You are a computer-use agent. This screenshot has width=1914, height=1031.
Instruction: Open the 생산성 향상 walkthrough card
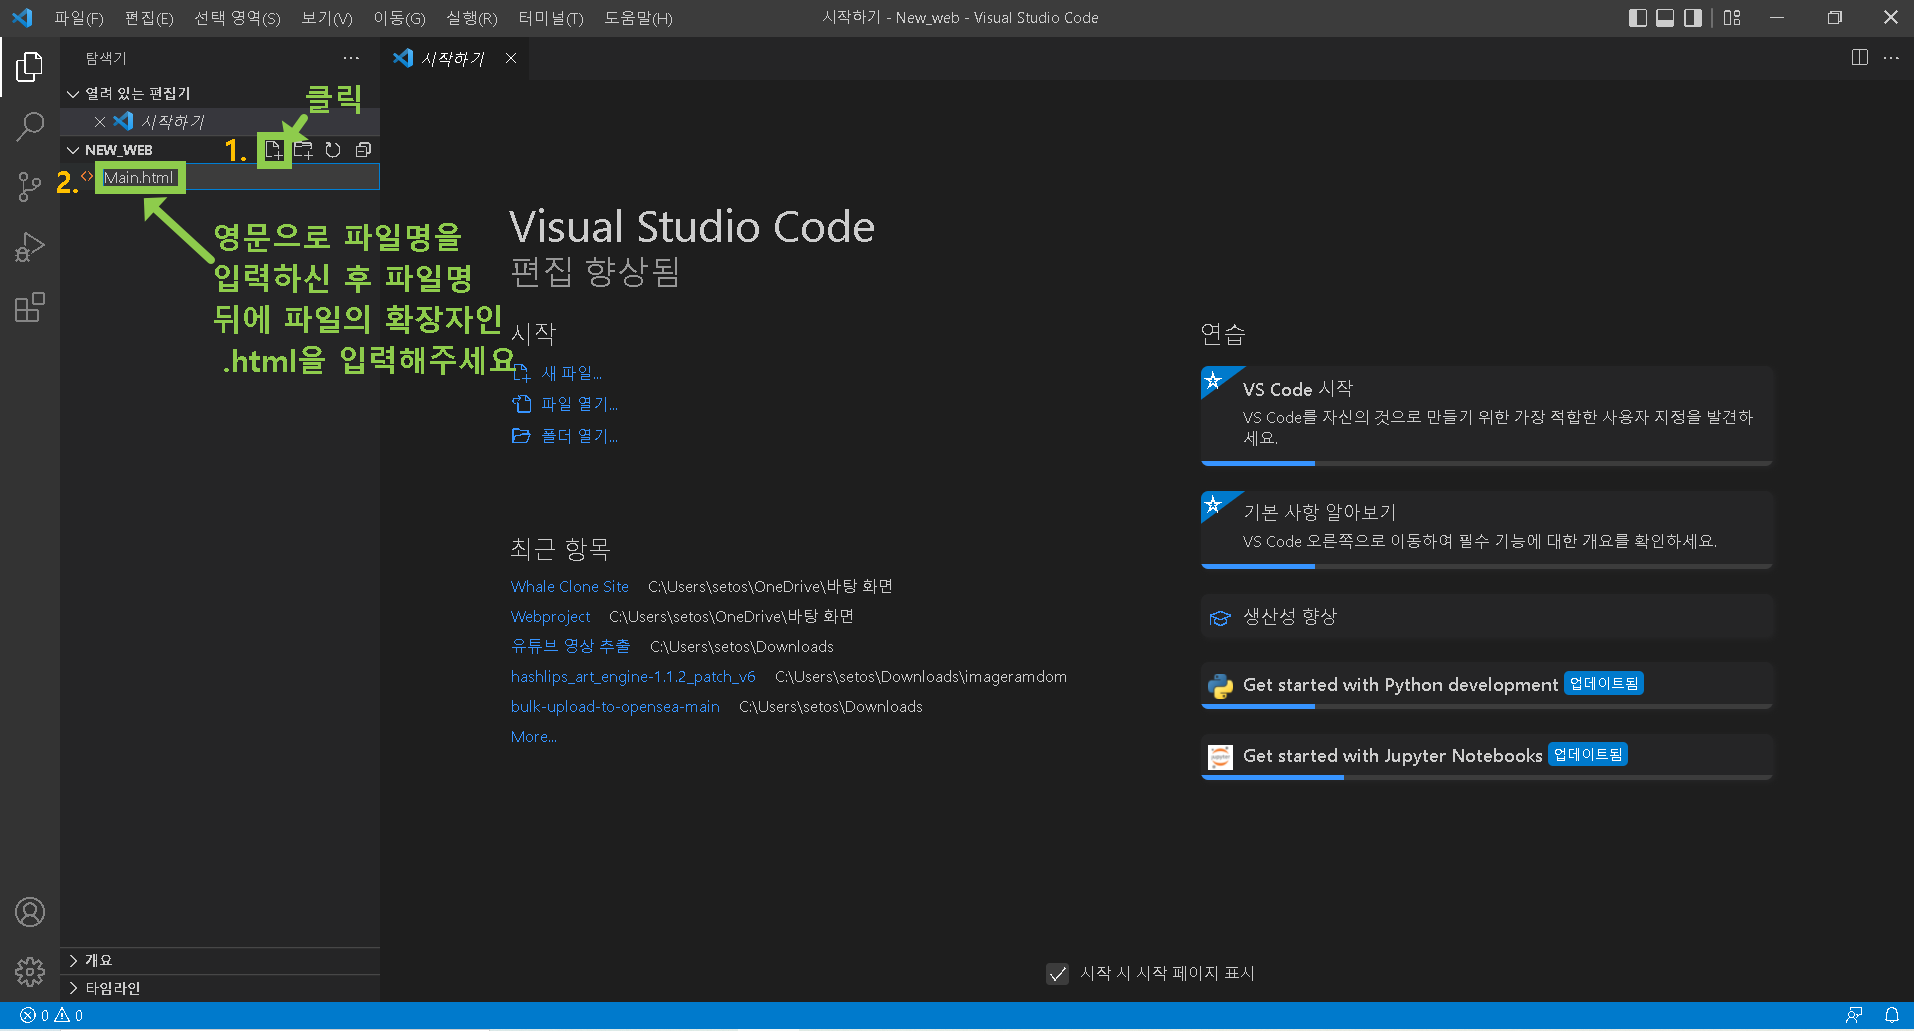(1487, 617)
